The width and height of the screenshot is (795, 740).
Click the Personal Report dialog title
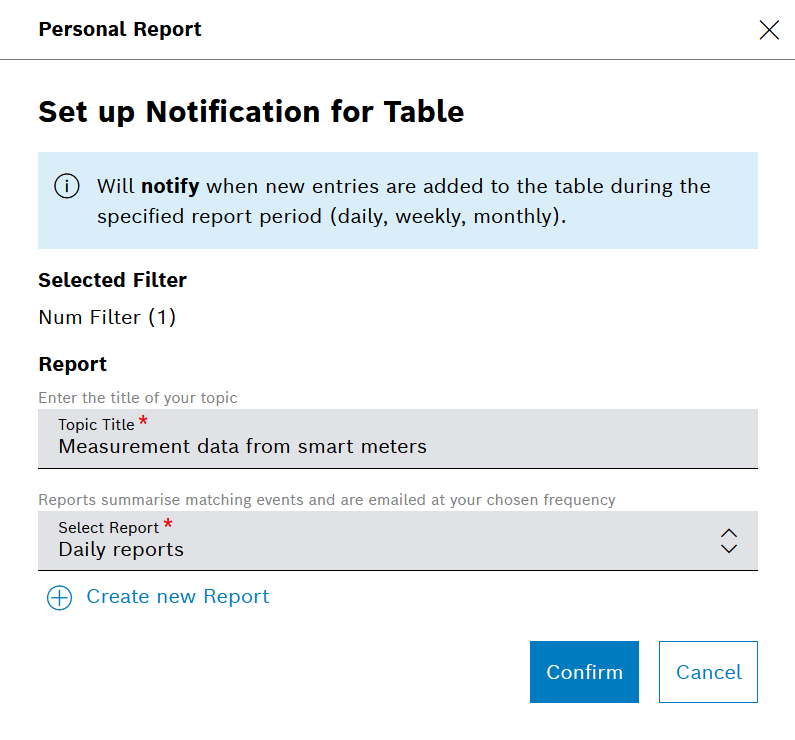point(120,30)
